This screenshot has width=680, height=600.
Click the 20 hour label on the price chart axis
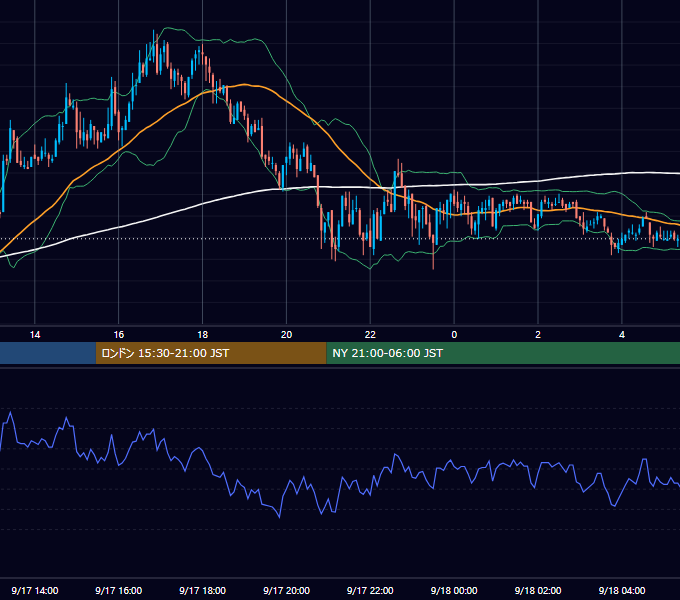pos(286,335)
